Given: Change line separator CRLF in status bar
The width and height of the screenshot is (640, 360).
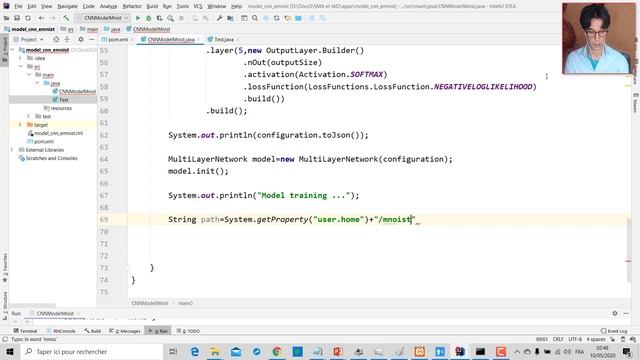Looking at the screenshot, I should [558, 339].
